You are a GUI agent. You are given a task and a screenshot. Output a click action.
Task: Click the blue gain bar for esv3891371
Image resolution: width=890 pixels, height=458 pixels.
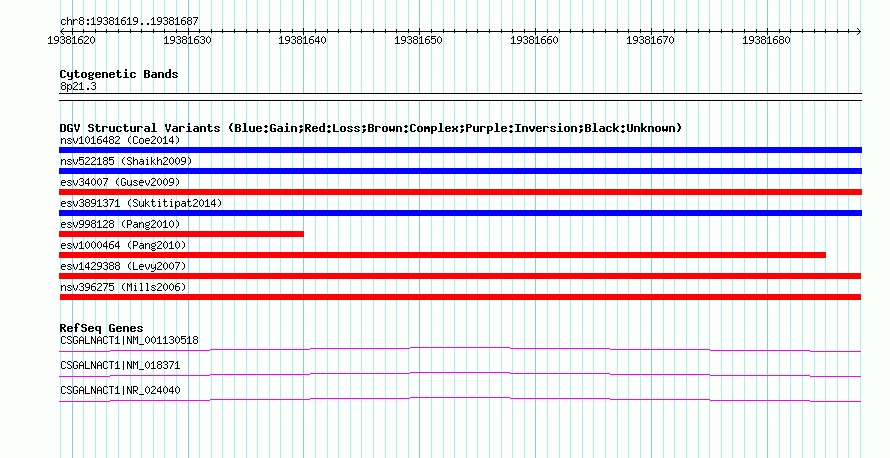[460, 213]
